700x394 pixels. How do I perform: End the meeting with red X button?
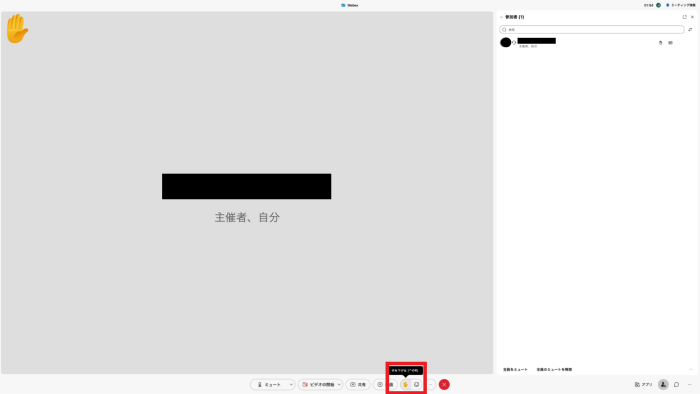coord(444,385)
